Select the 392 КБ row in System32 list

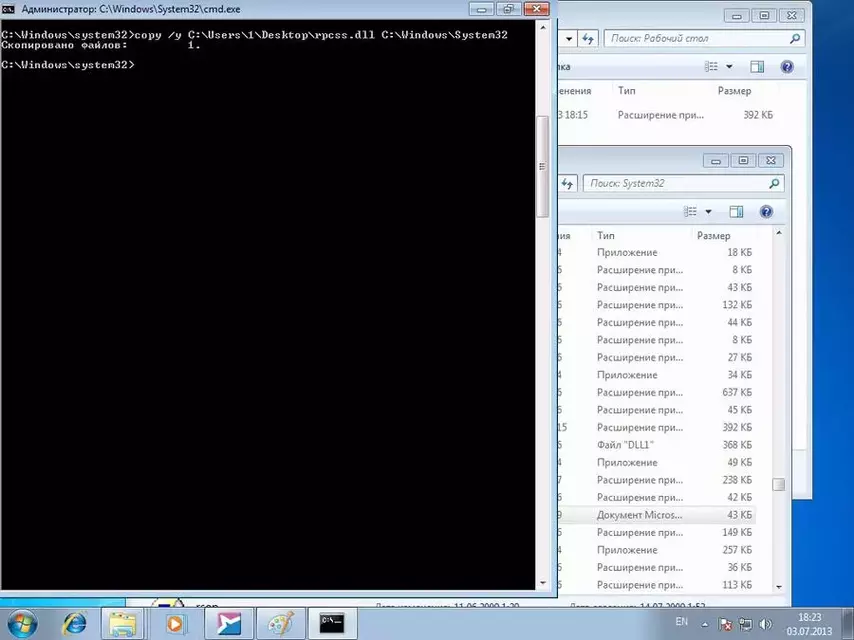point(656,427)
